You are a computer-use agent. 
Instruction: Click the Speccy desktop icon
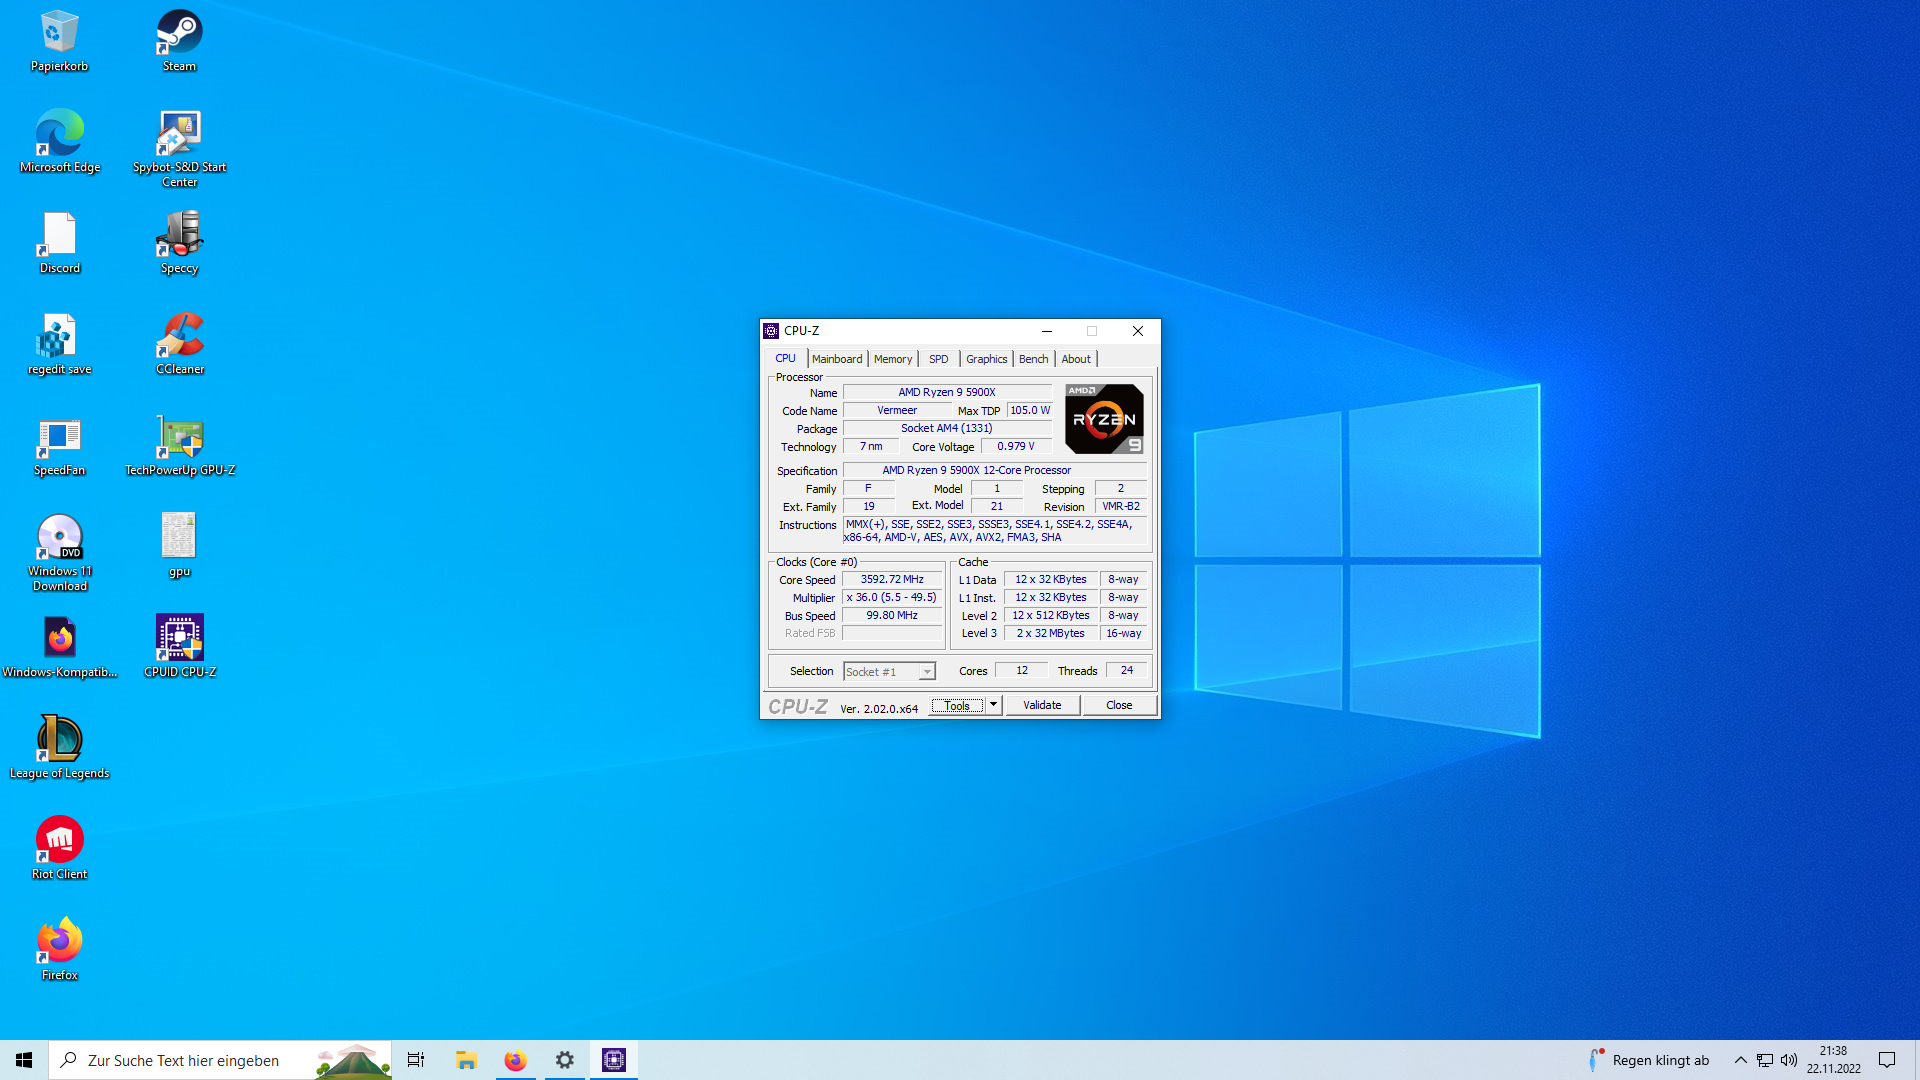pyautogui.click(x=179, y=242)
